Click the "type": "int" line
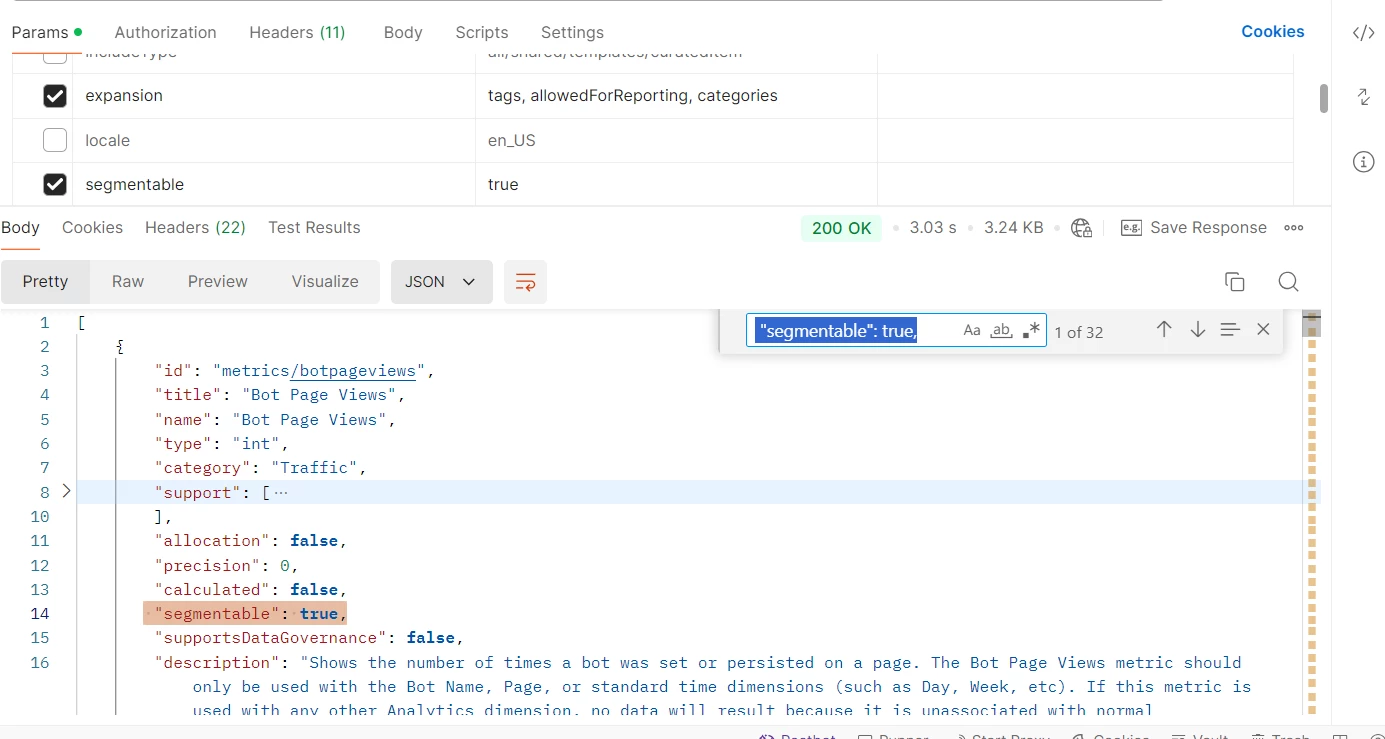The height and width of the screenshot is (739, 1385). 221,444
